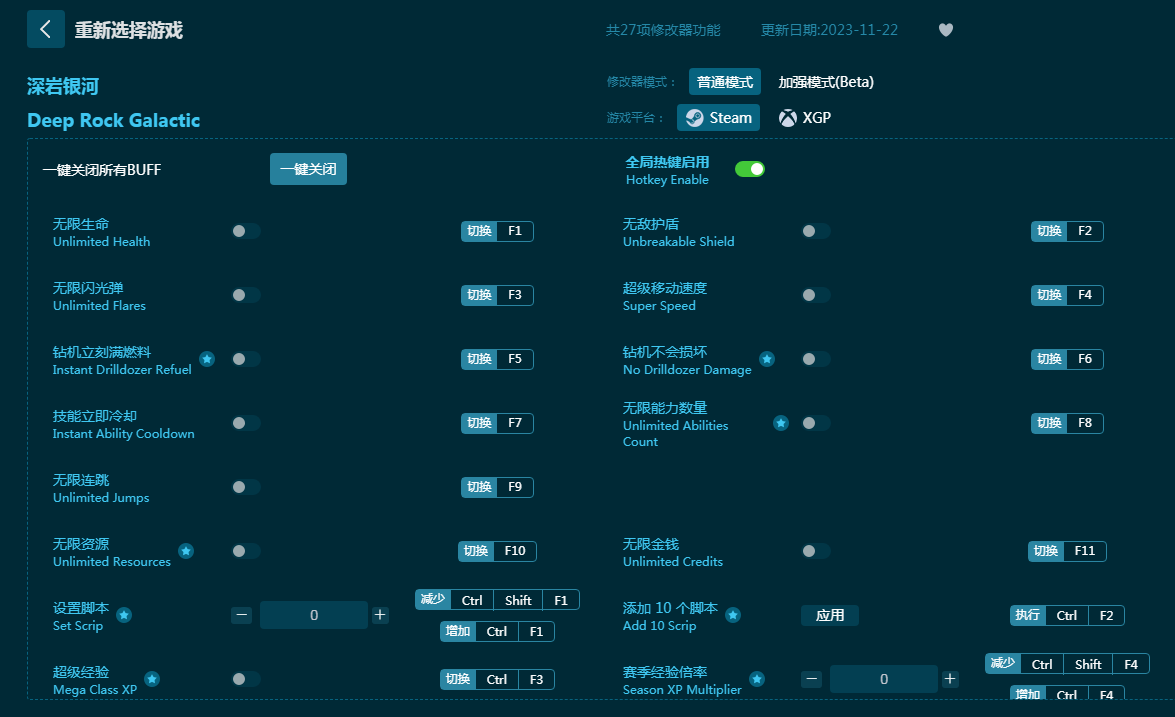This screenshot has width=1175, height=717.
Task: Increase Set Scrip value with plus
Action: pos(380,615)
